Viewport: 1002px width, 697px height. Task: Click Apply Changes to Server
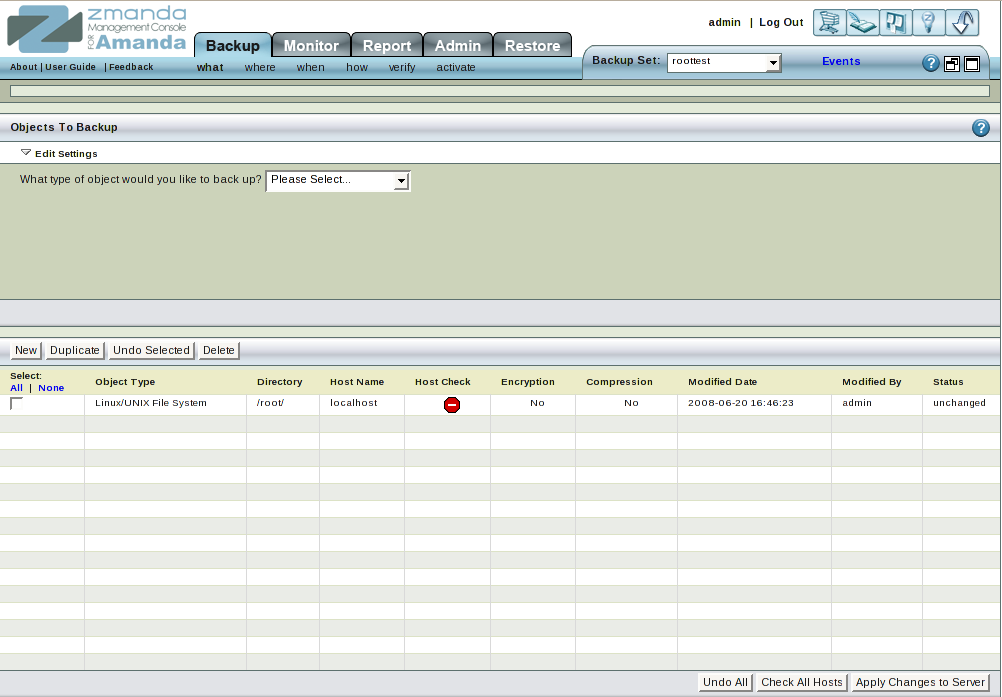920,682
